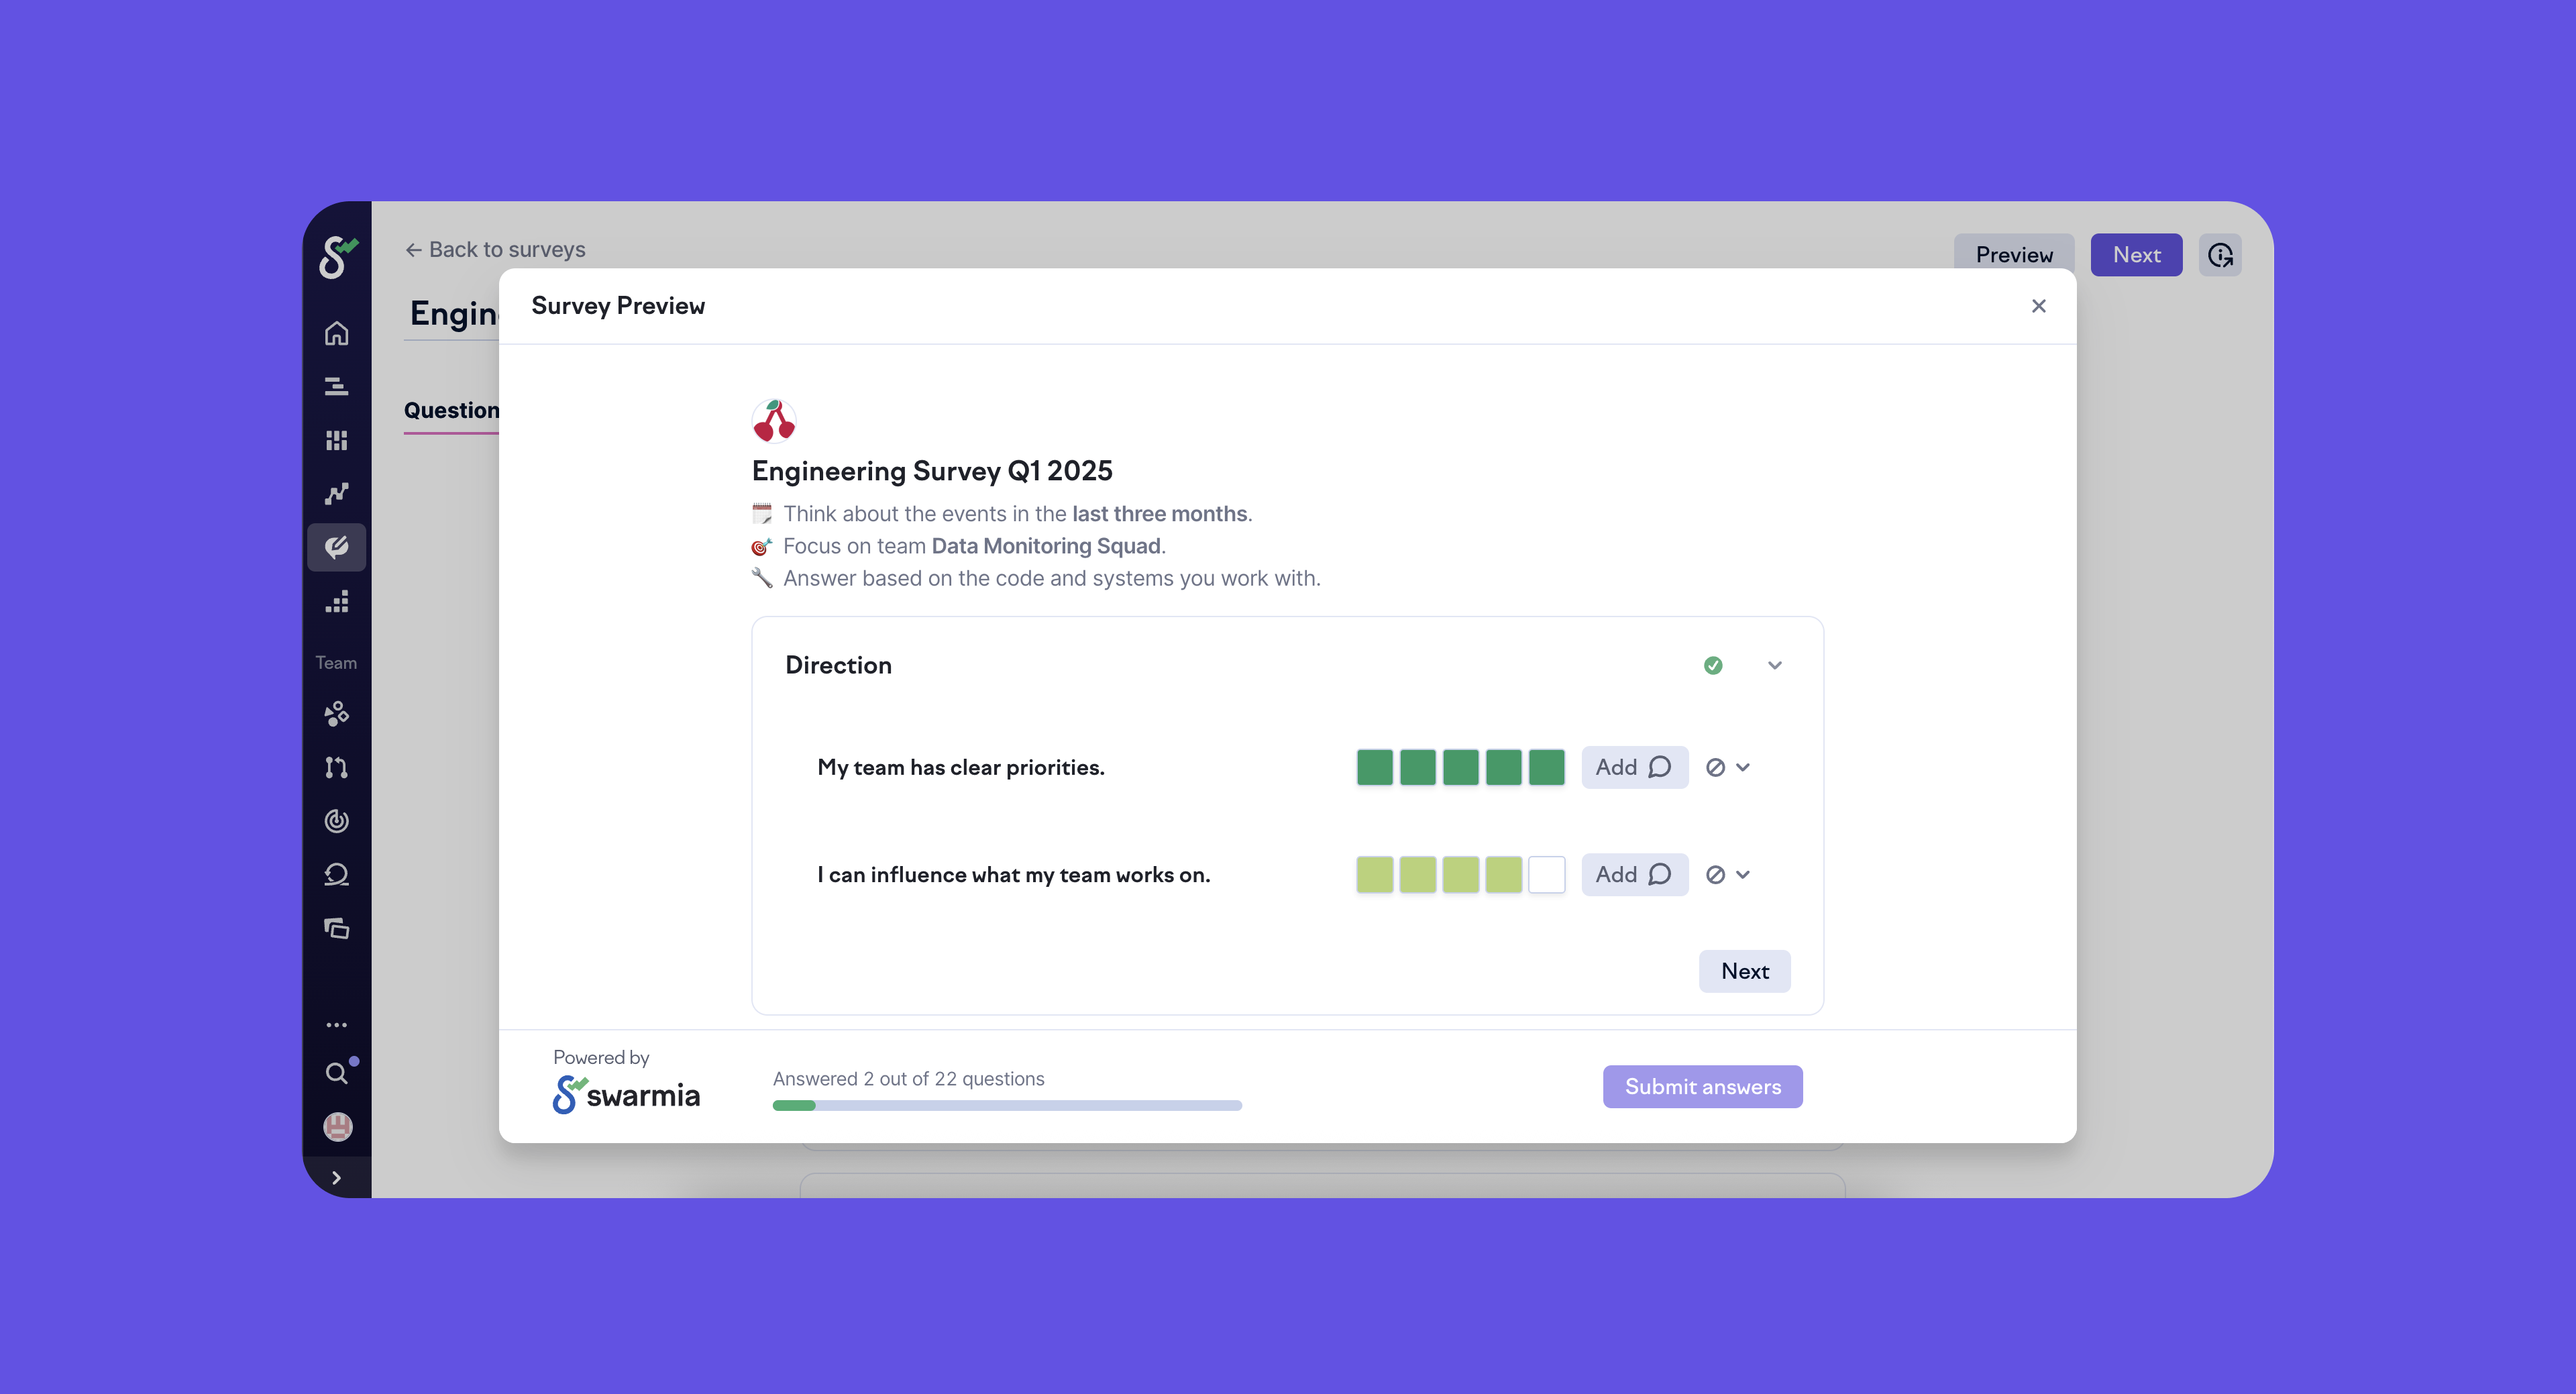The image size is (2576, 1394).
Task: Switch to the Questions tab
Action: coord(451,410)
